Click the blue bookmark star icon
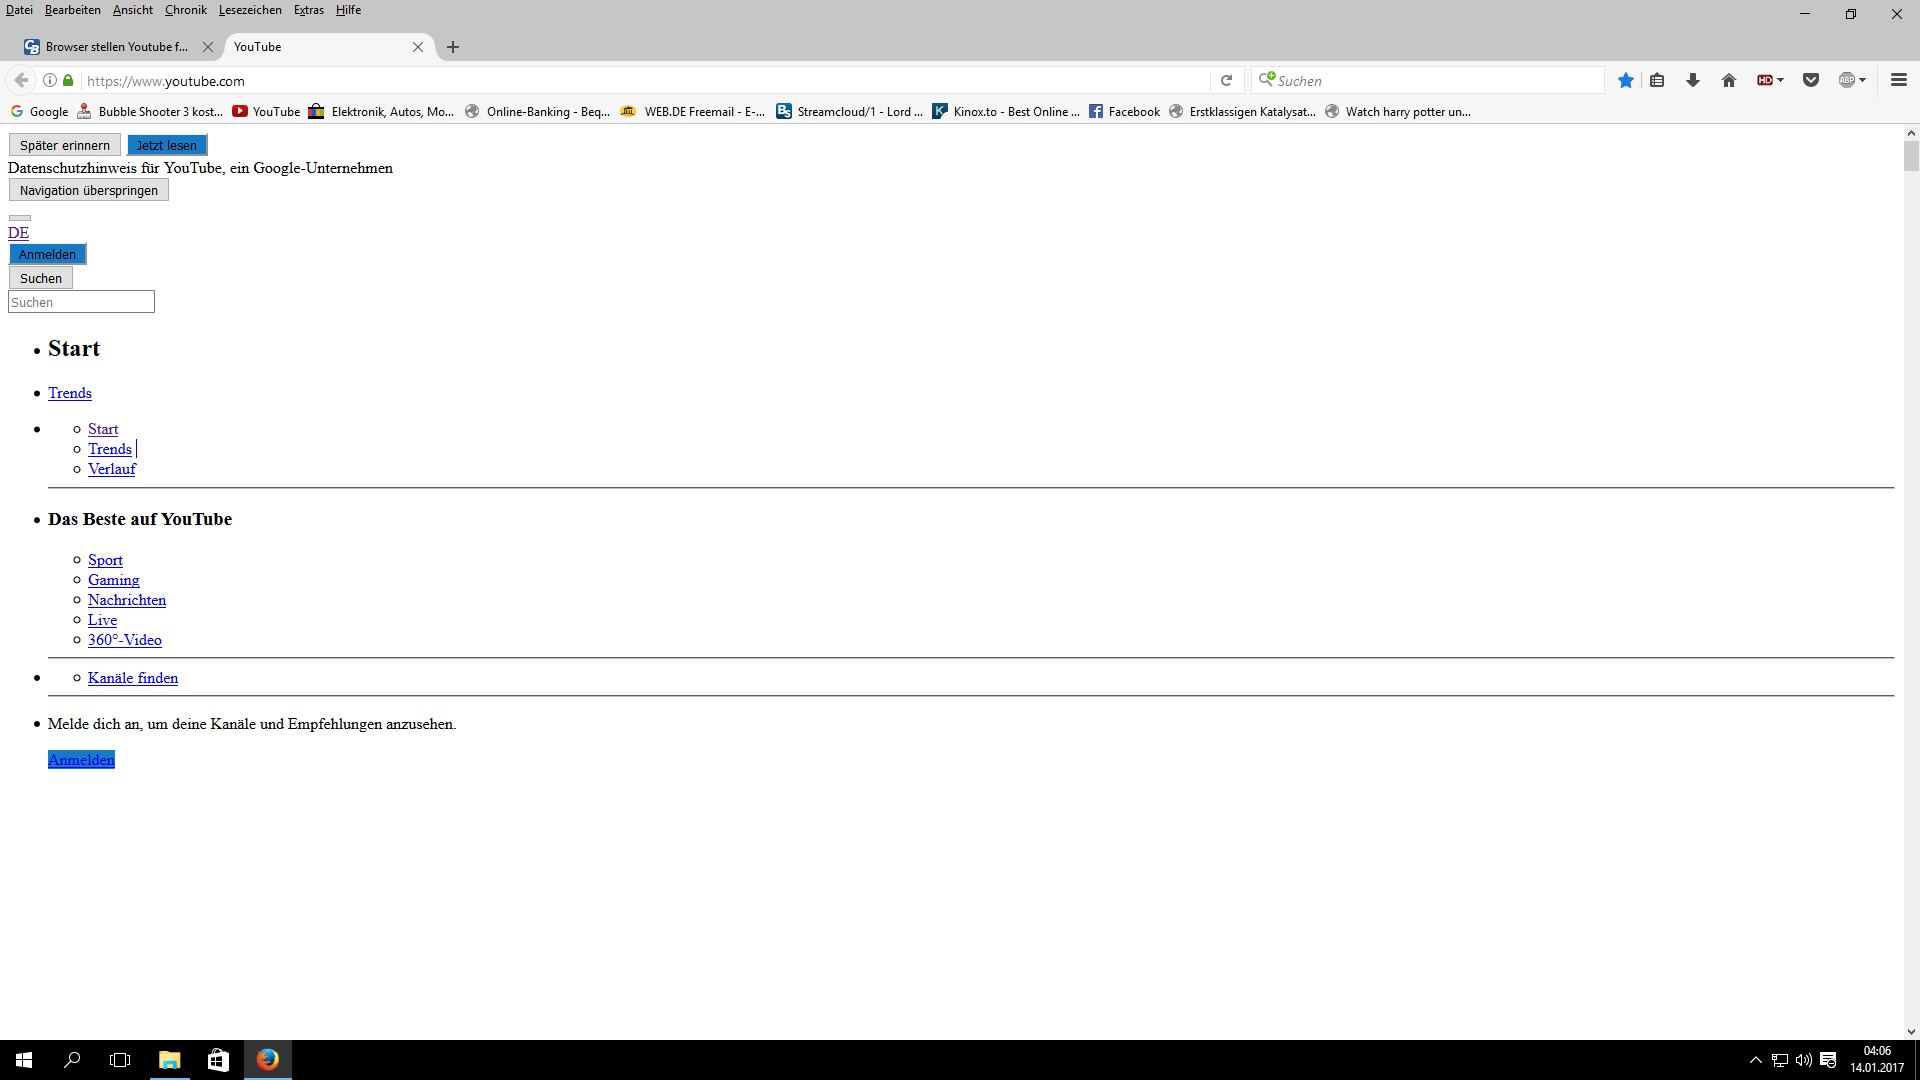 click(x=1626, y=81)
